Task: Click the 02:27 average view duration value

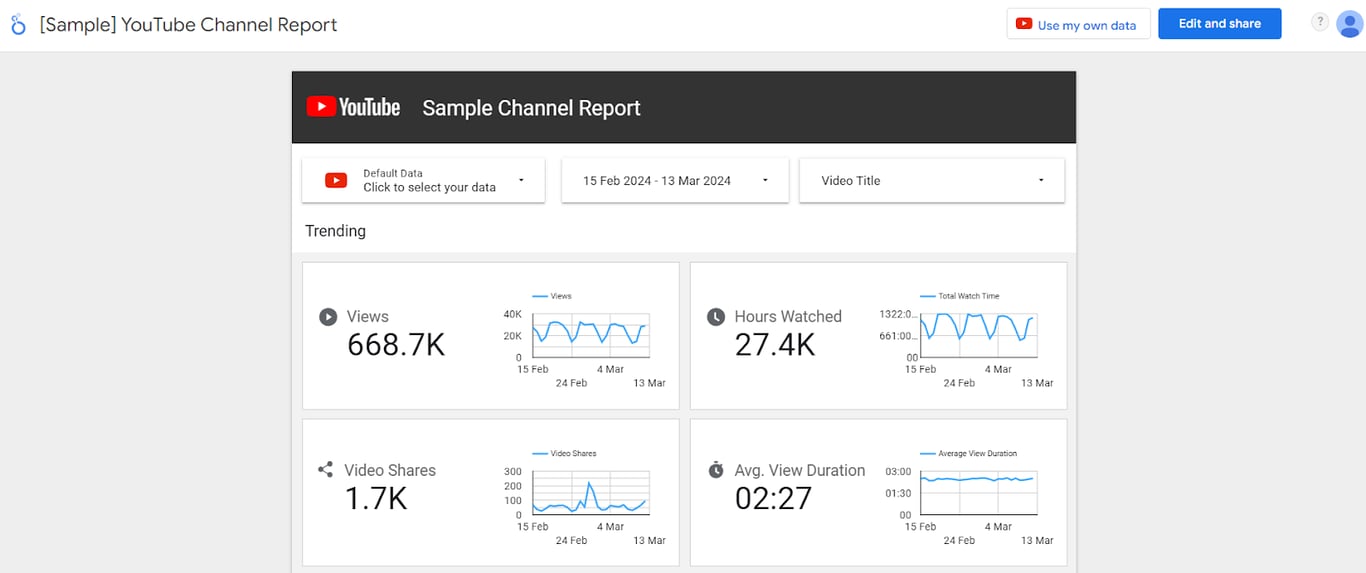Action: [773, 498]
